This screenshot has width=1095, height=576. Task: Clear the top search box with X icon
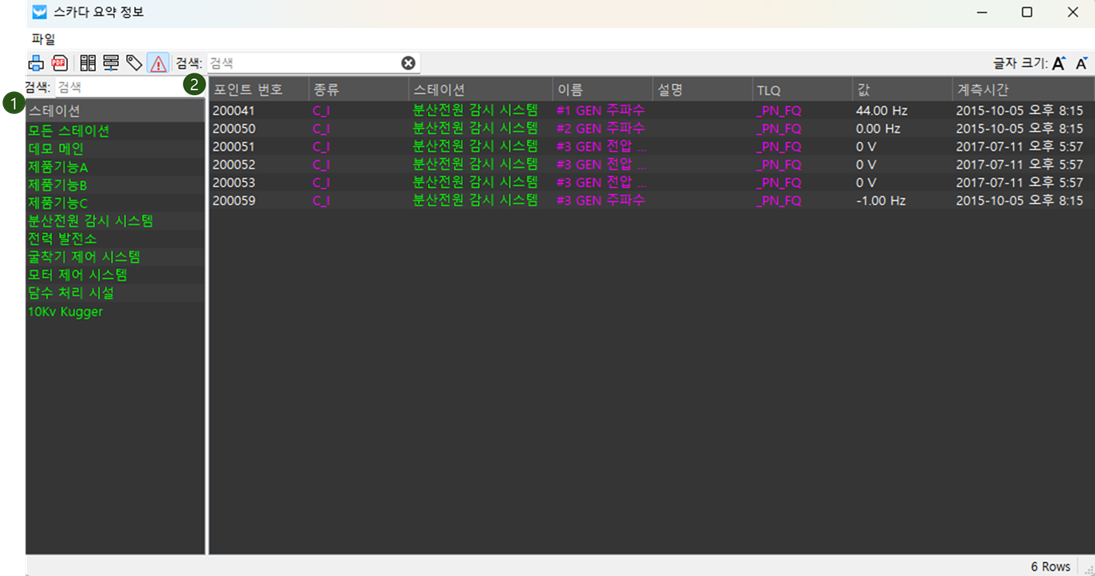[408, 63]
